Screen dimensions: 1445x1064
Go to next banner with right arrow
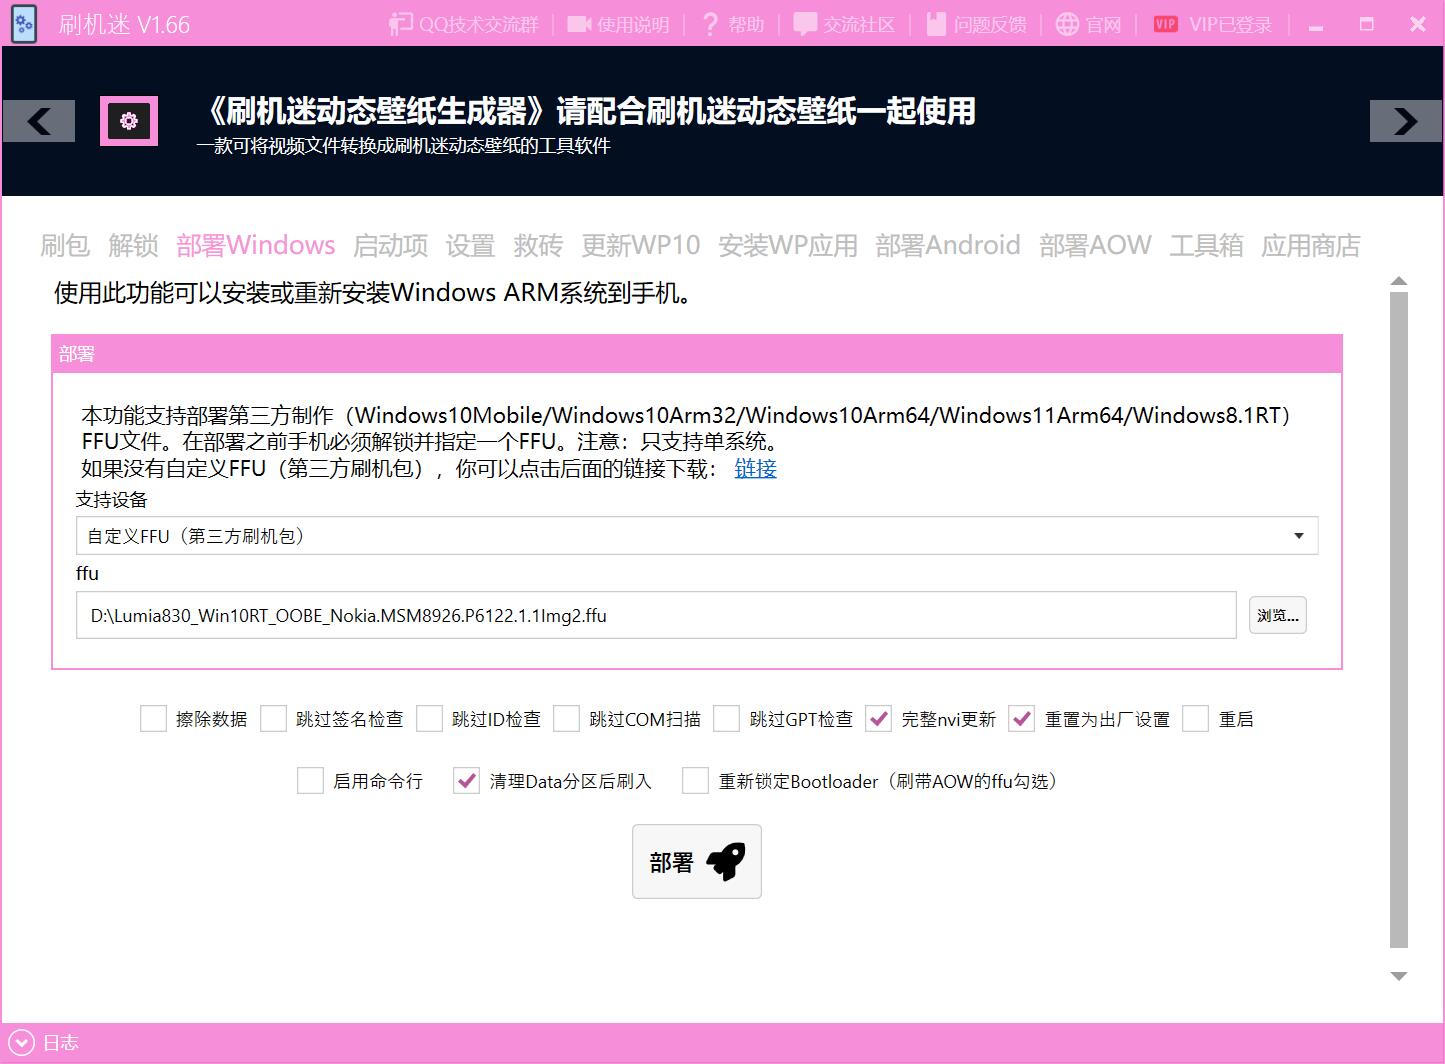click(1405, 121)
